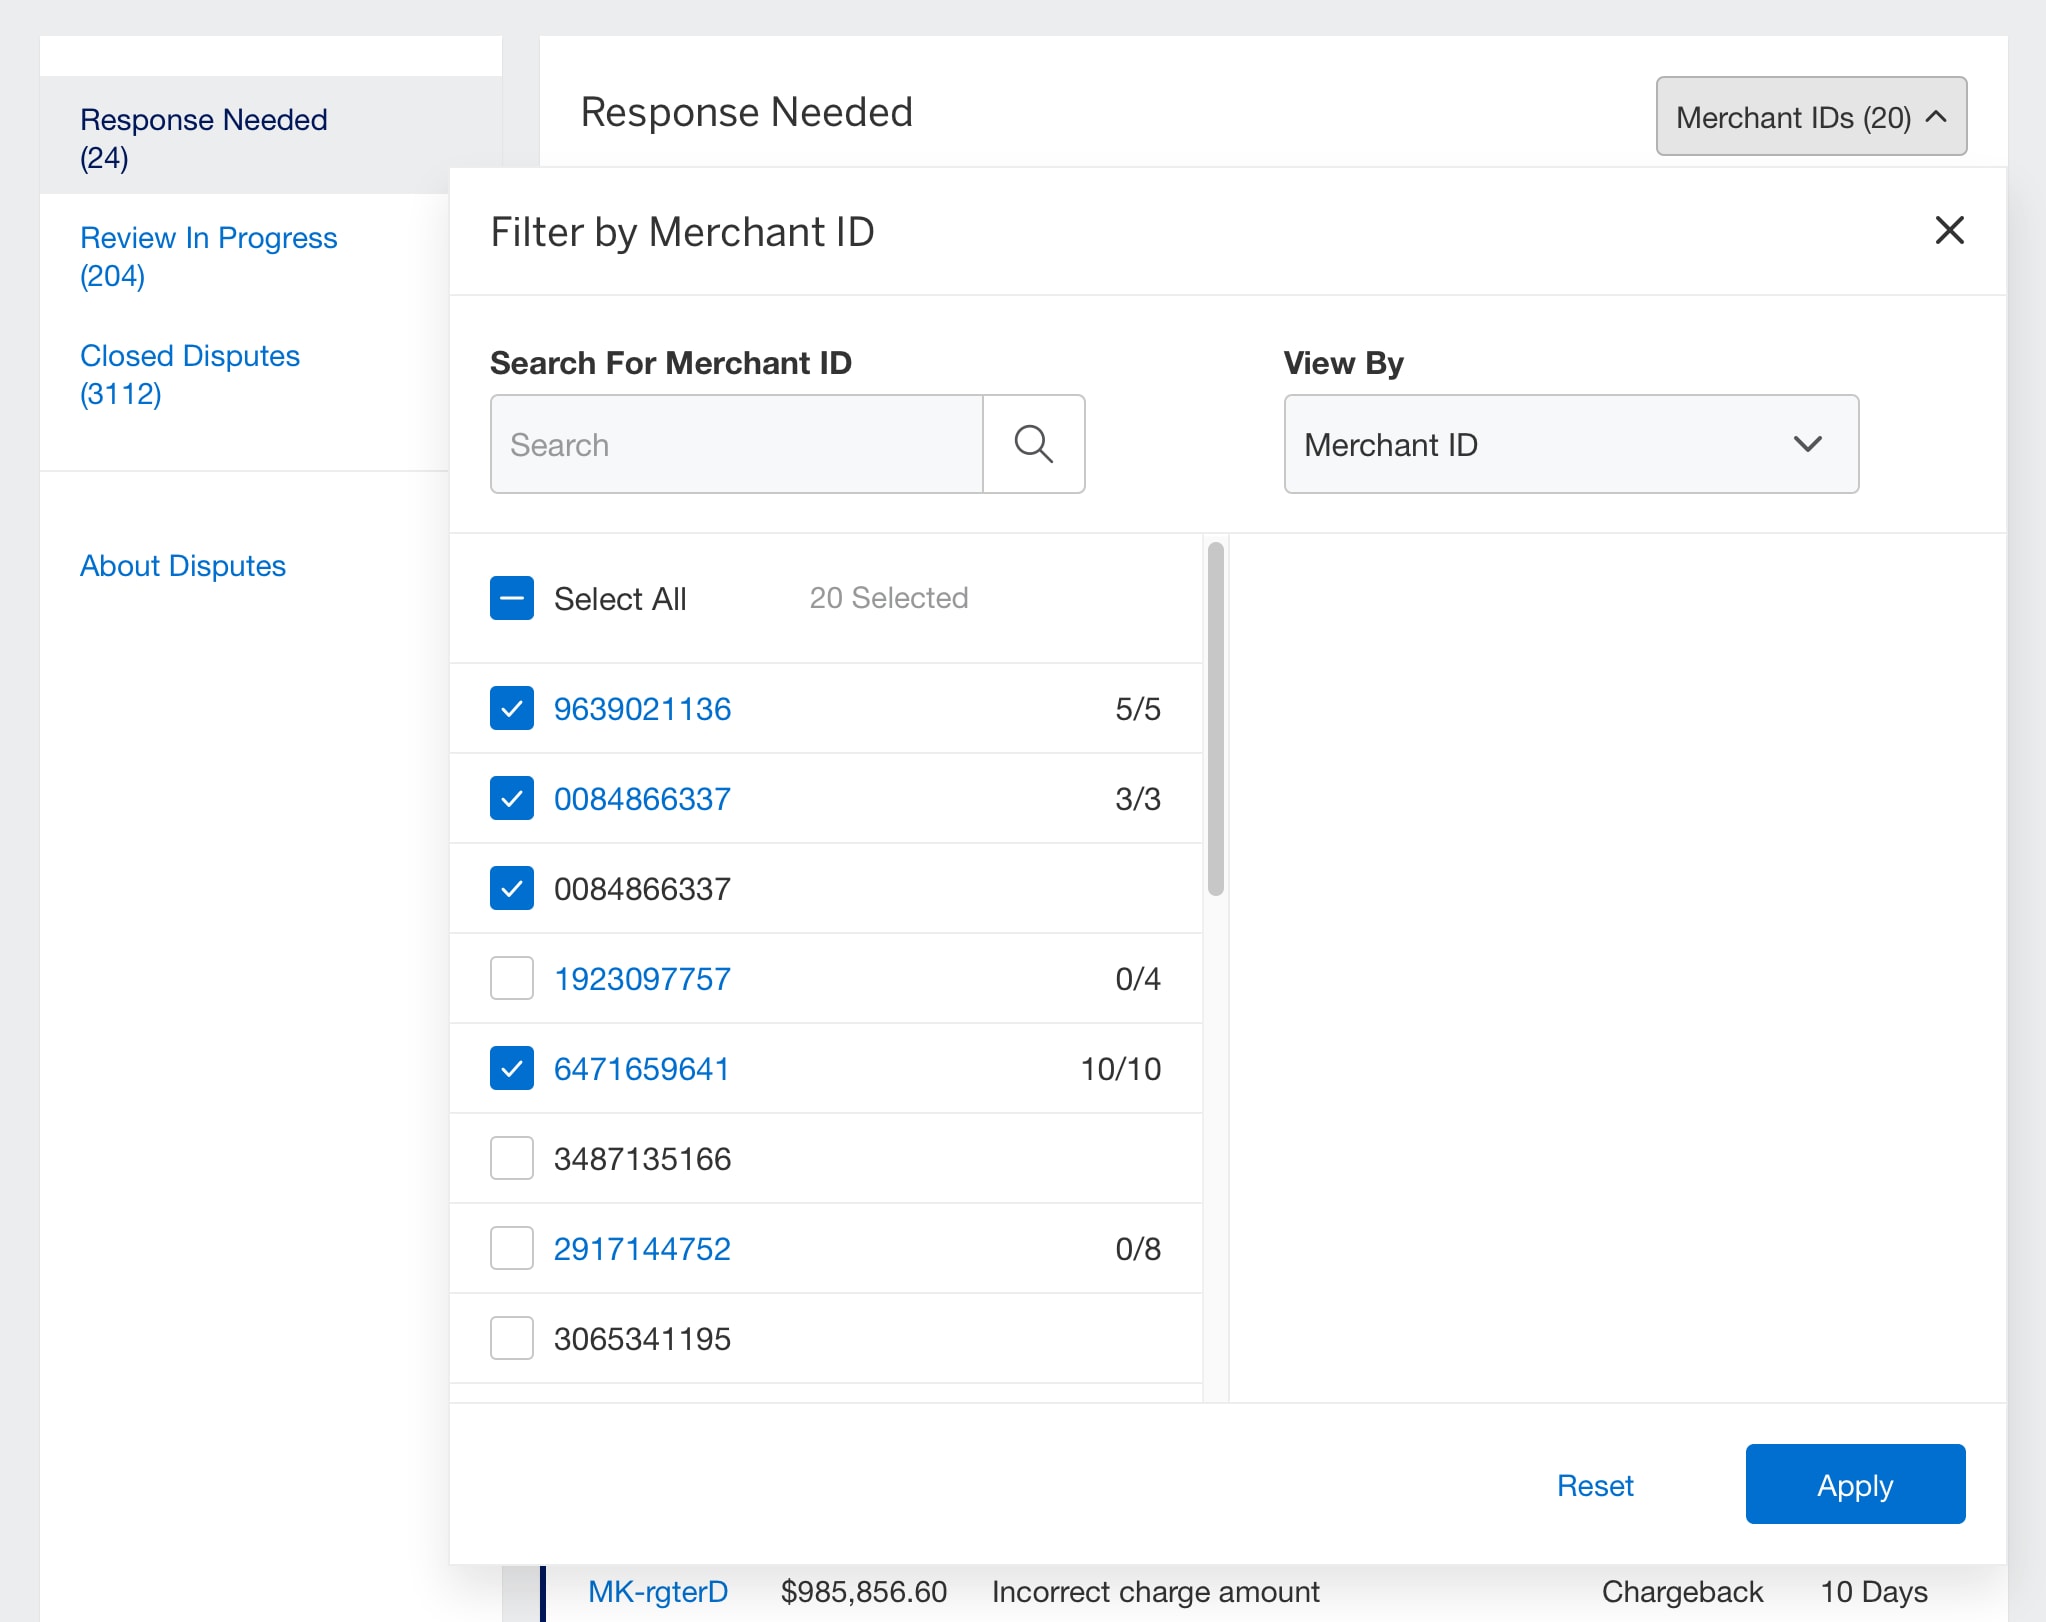The height and width of the screenshot is (1622, 2046).
Task: Collapse the Merchant IDs (20) dropdown
Action: coord(1810,117)
